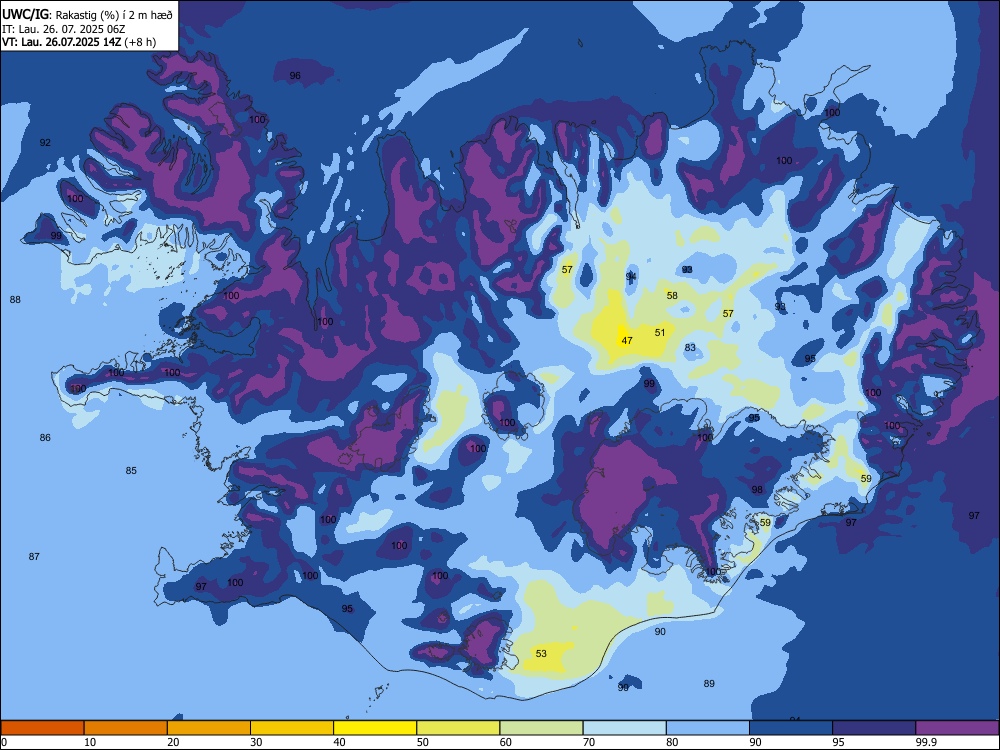Click the 'VT: Lau. 26.07.2025 14Z (+8 h)' line
Image resolution: width=1000 pixels, height=750 pixels.
click(78, 42)
